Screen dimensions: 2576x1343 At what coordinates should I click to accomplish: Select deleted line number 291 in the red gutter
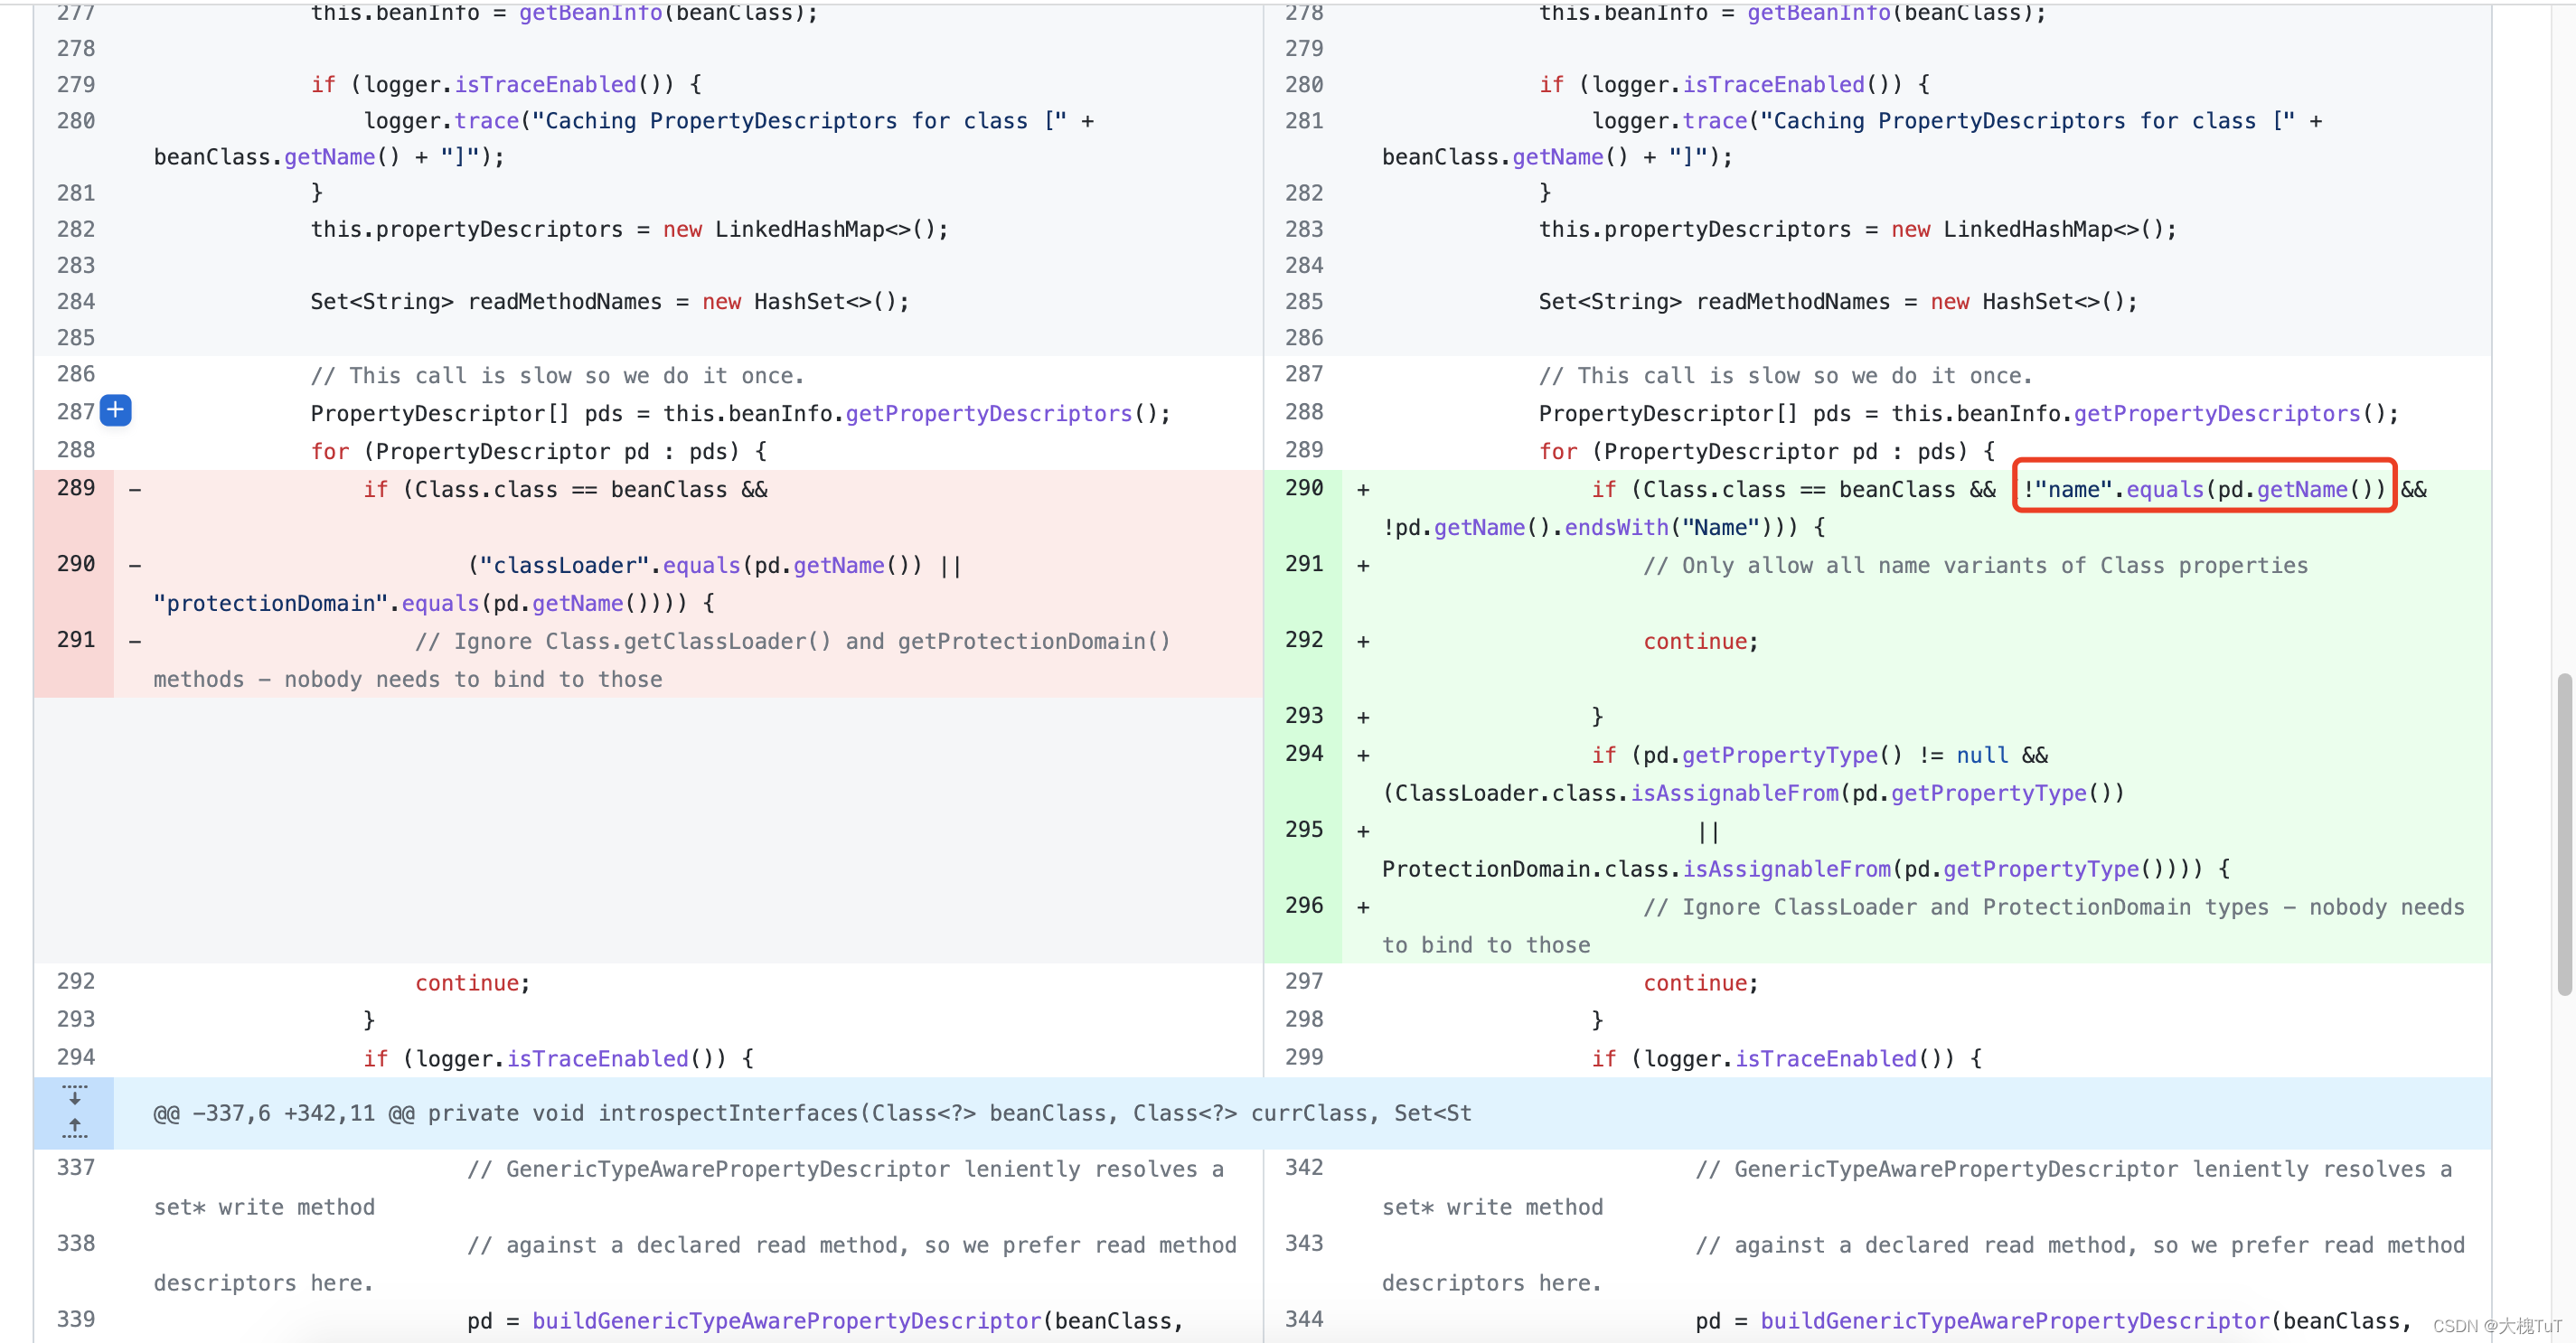tap(76, 640)
